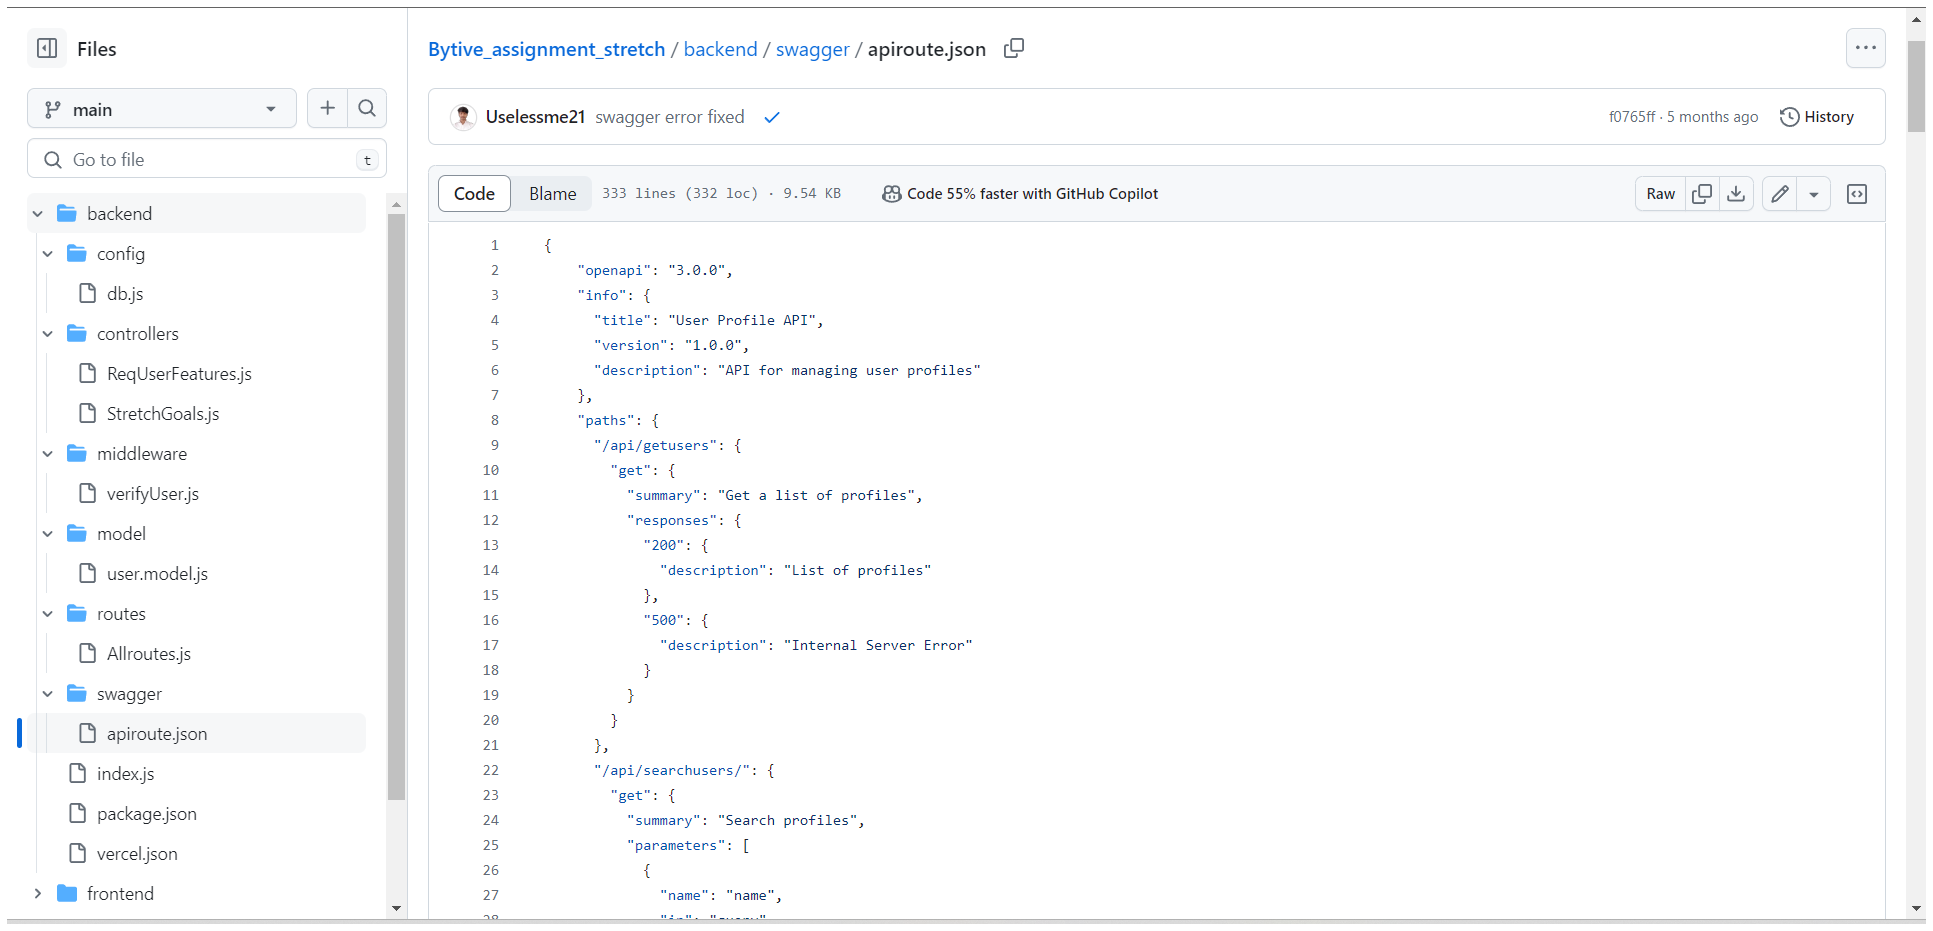Click the add file plus icon
Viewport: 1933px width, 931px height.
click(327, 108)
